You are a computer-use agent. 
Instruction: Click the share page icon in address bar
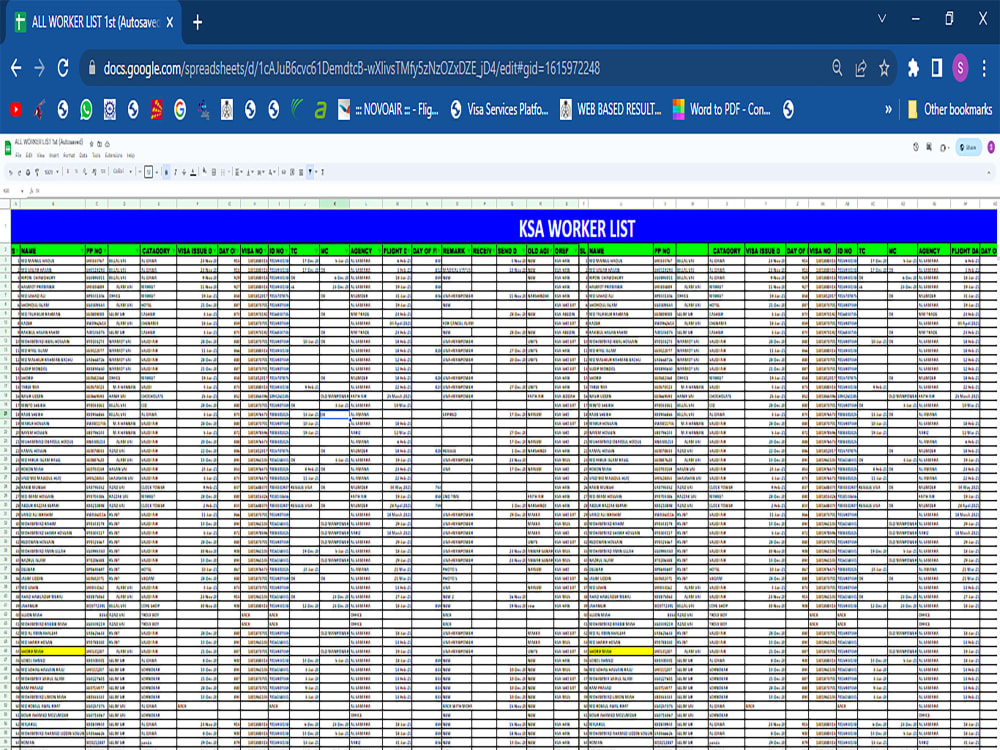[x=861, y=68]
